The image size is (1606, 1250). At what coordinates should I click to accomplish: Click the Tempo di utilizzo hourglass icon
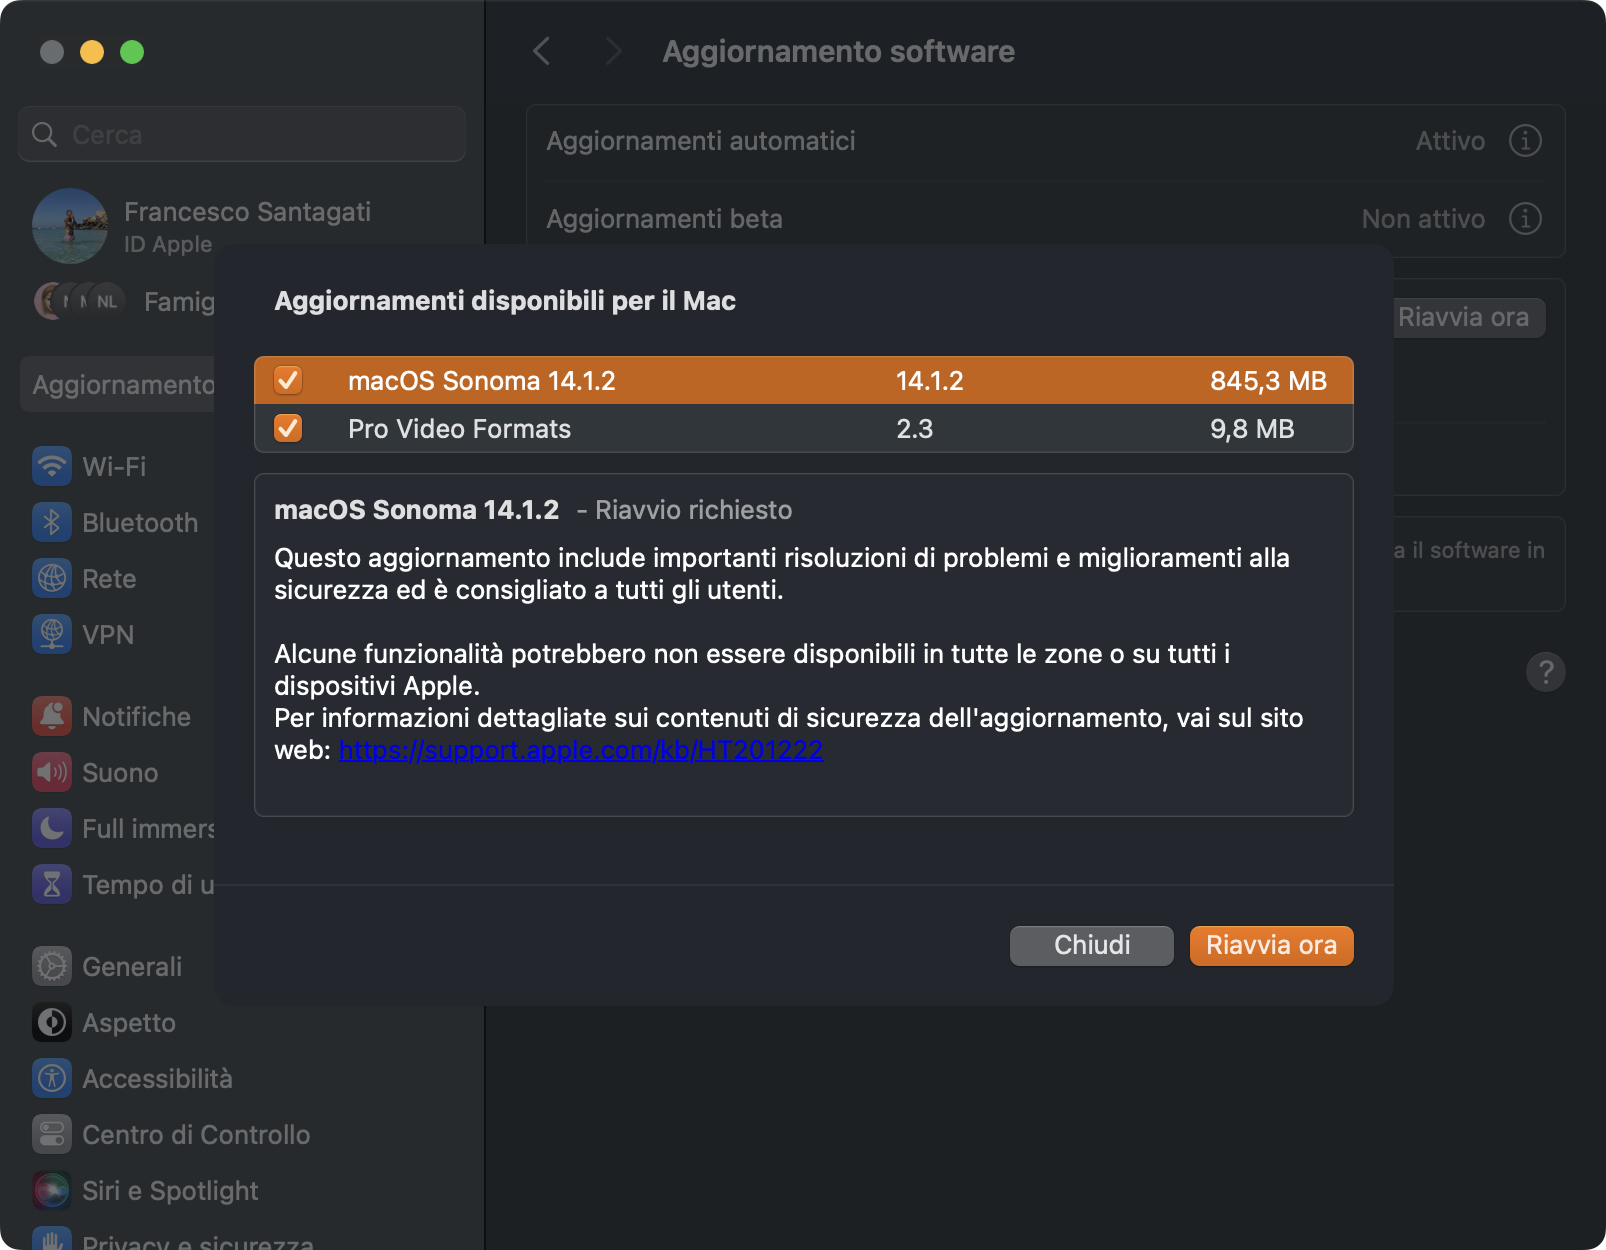pos(52,884)
